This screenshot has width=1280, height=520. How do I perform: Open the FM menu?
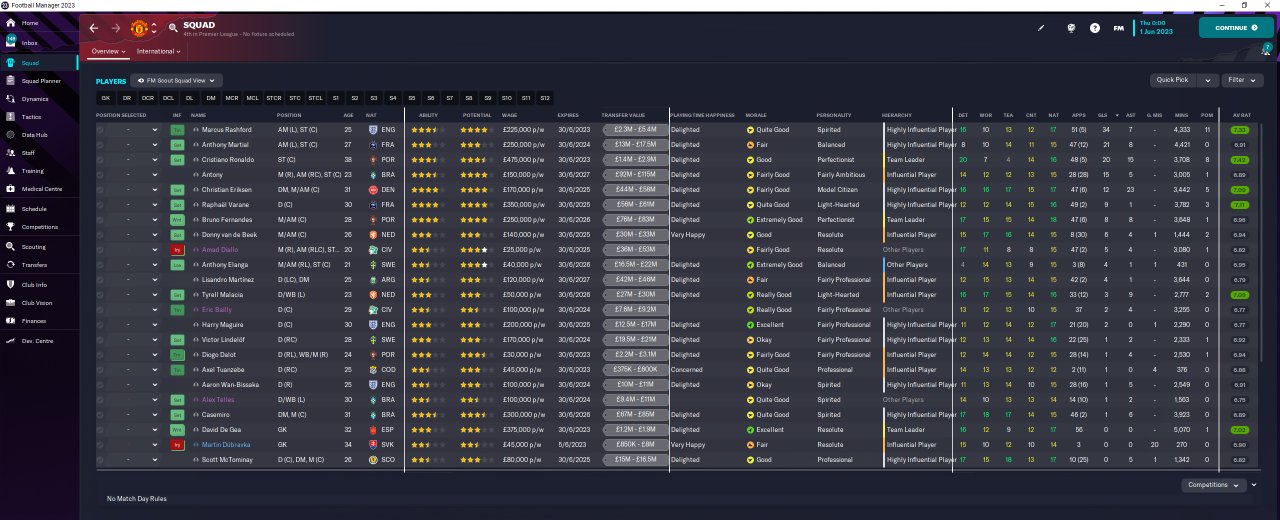click(x=1119, y=28)
